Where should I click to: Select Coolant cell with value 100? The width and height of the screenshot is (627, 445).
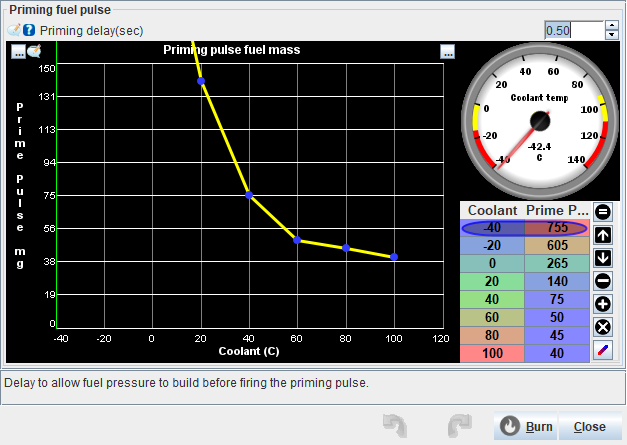pos(492,353)
